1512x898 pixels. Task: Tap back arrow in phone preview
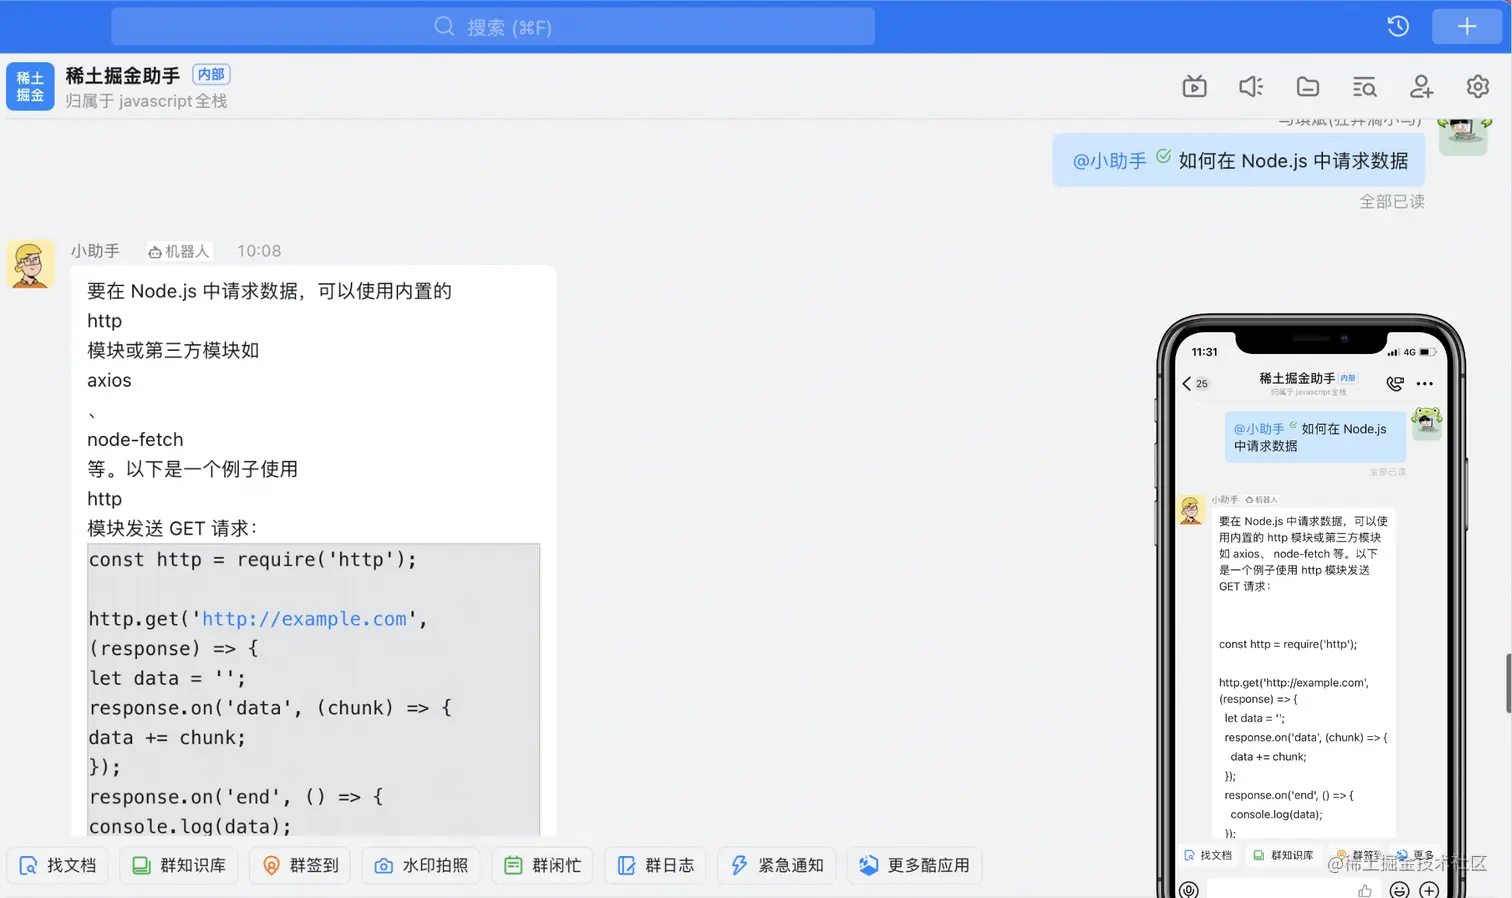[x=1187, y=383]
